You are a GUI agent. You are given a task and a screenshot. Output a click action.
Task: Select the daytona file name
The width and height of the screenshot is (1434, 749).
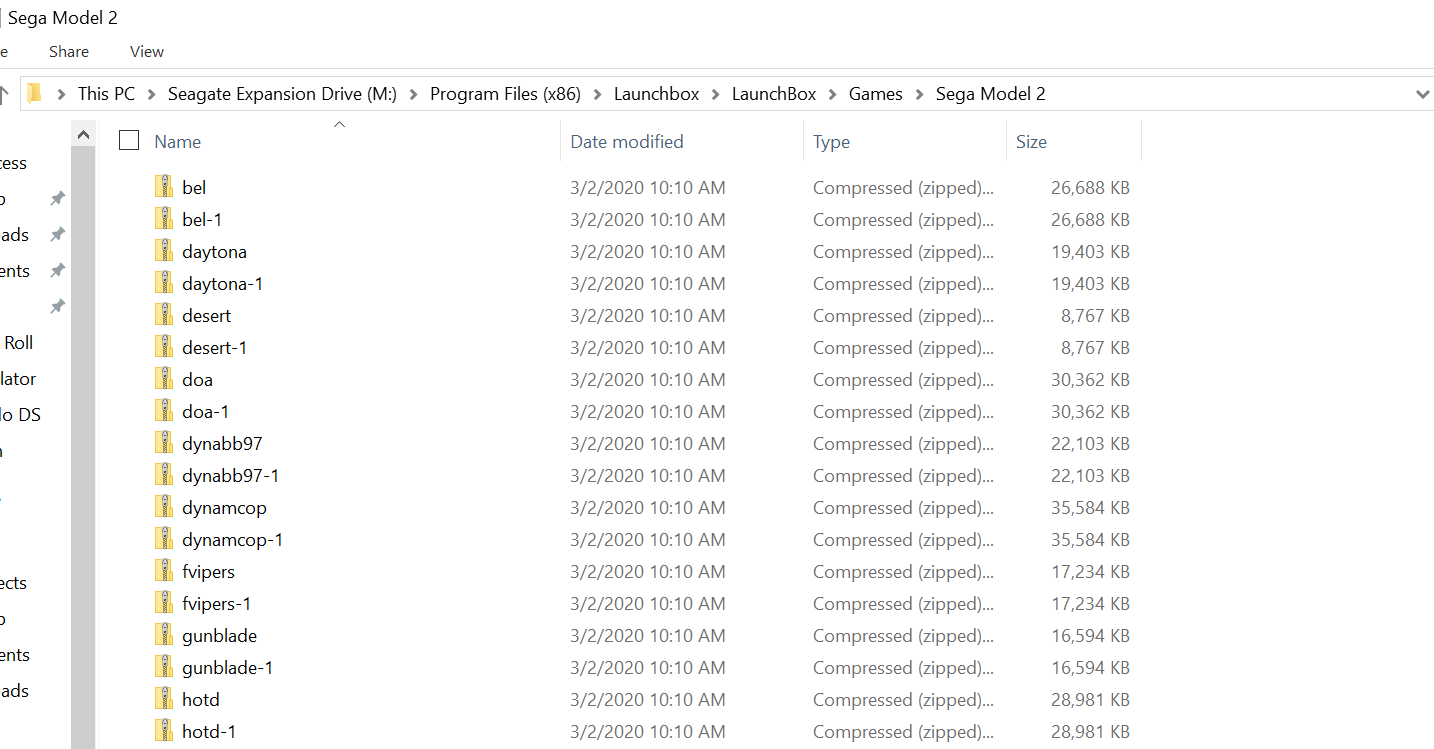(x=214, y=252)
